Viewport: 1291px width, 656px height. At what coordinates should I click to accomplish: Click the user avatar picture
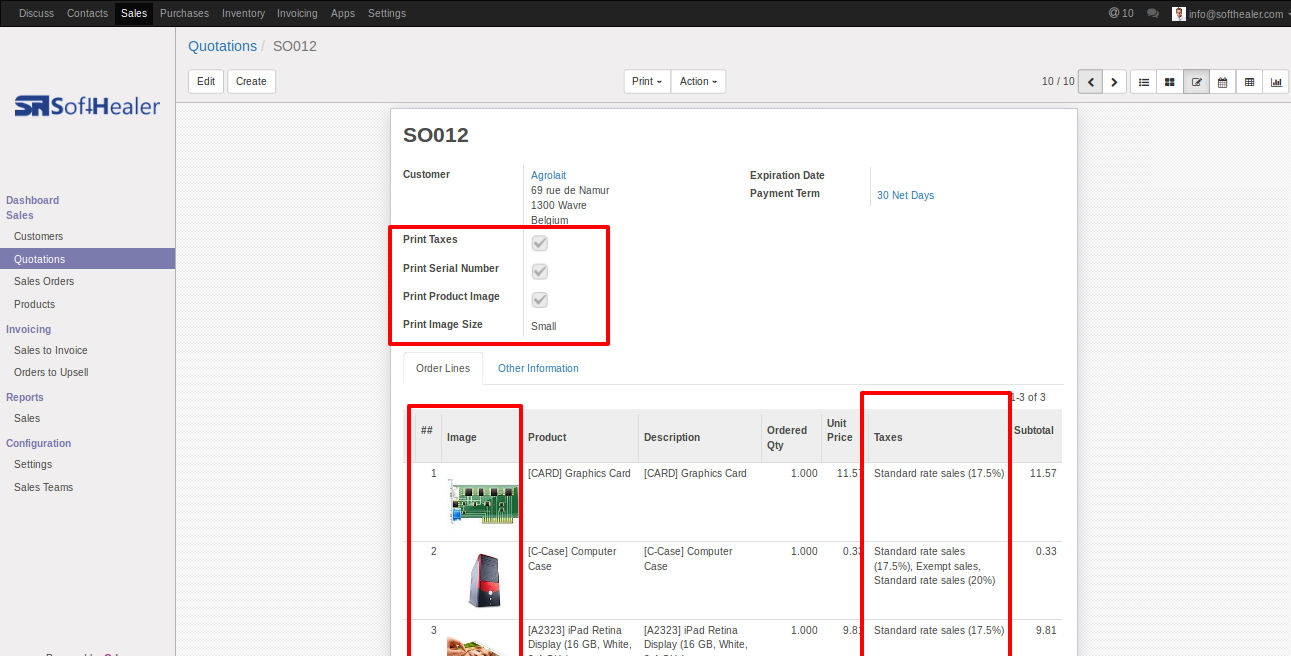pos(1179,14)
